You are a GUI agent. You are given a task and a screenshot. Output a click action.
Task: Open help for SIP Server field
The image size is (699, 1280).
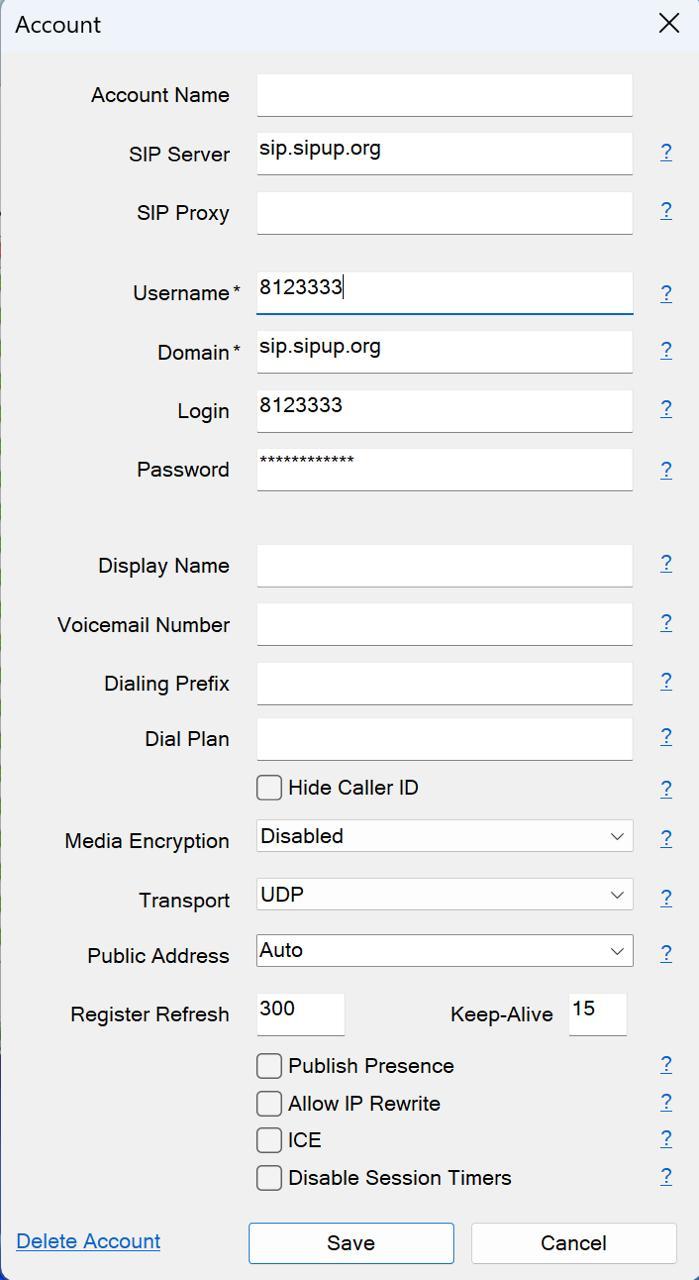coord(666,152)
